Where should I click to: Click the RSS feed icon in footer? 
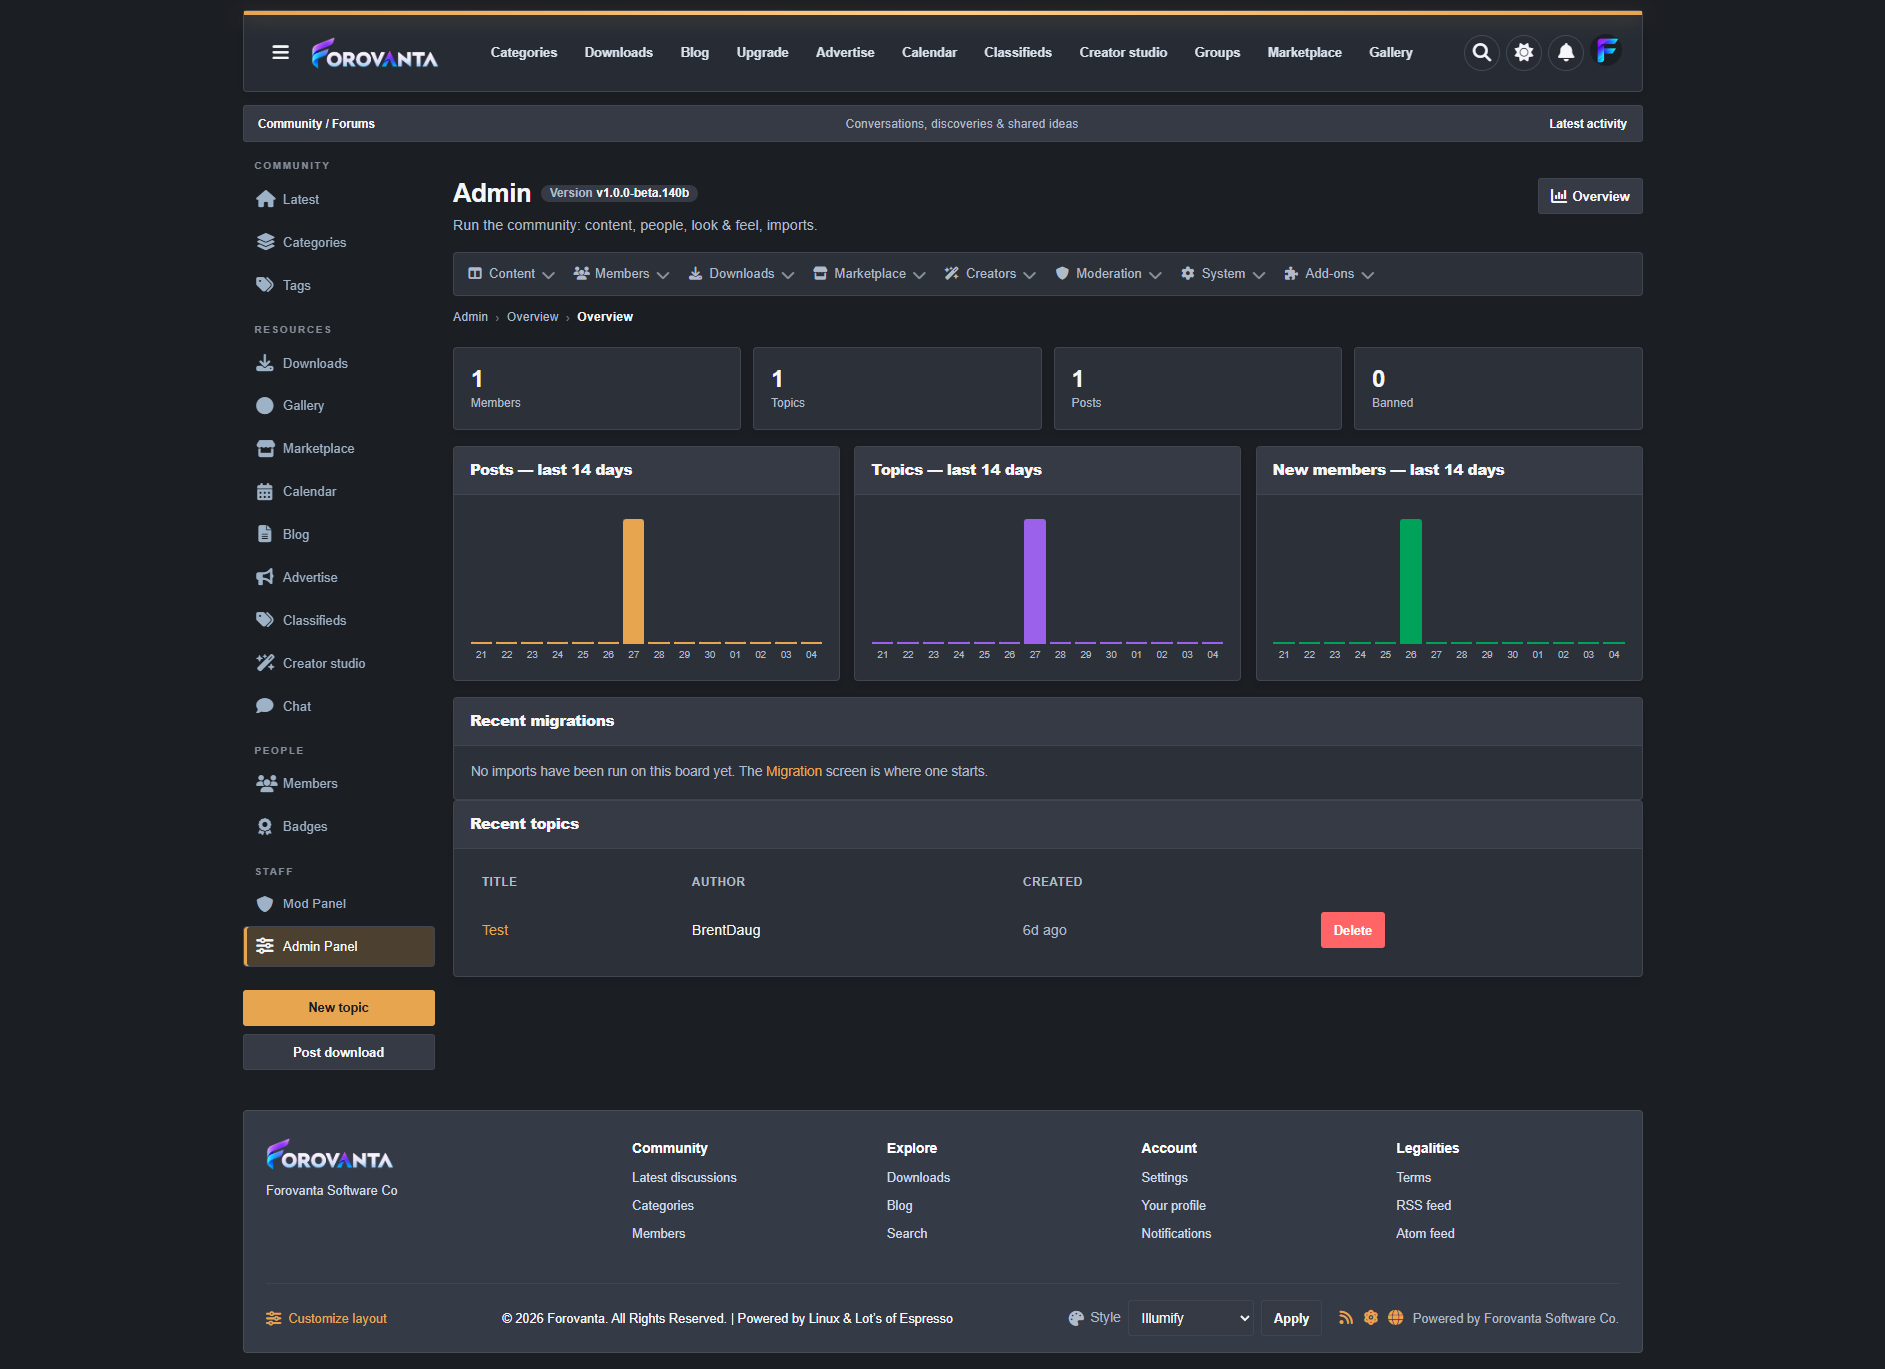pyautogui.click(x=1346, y=1318)
